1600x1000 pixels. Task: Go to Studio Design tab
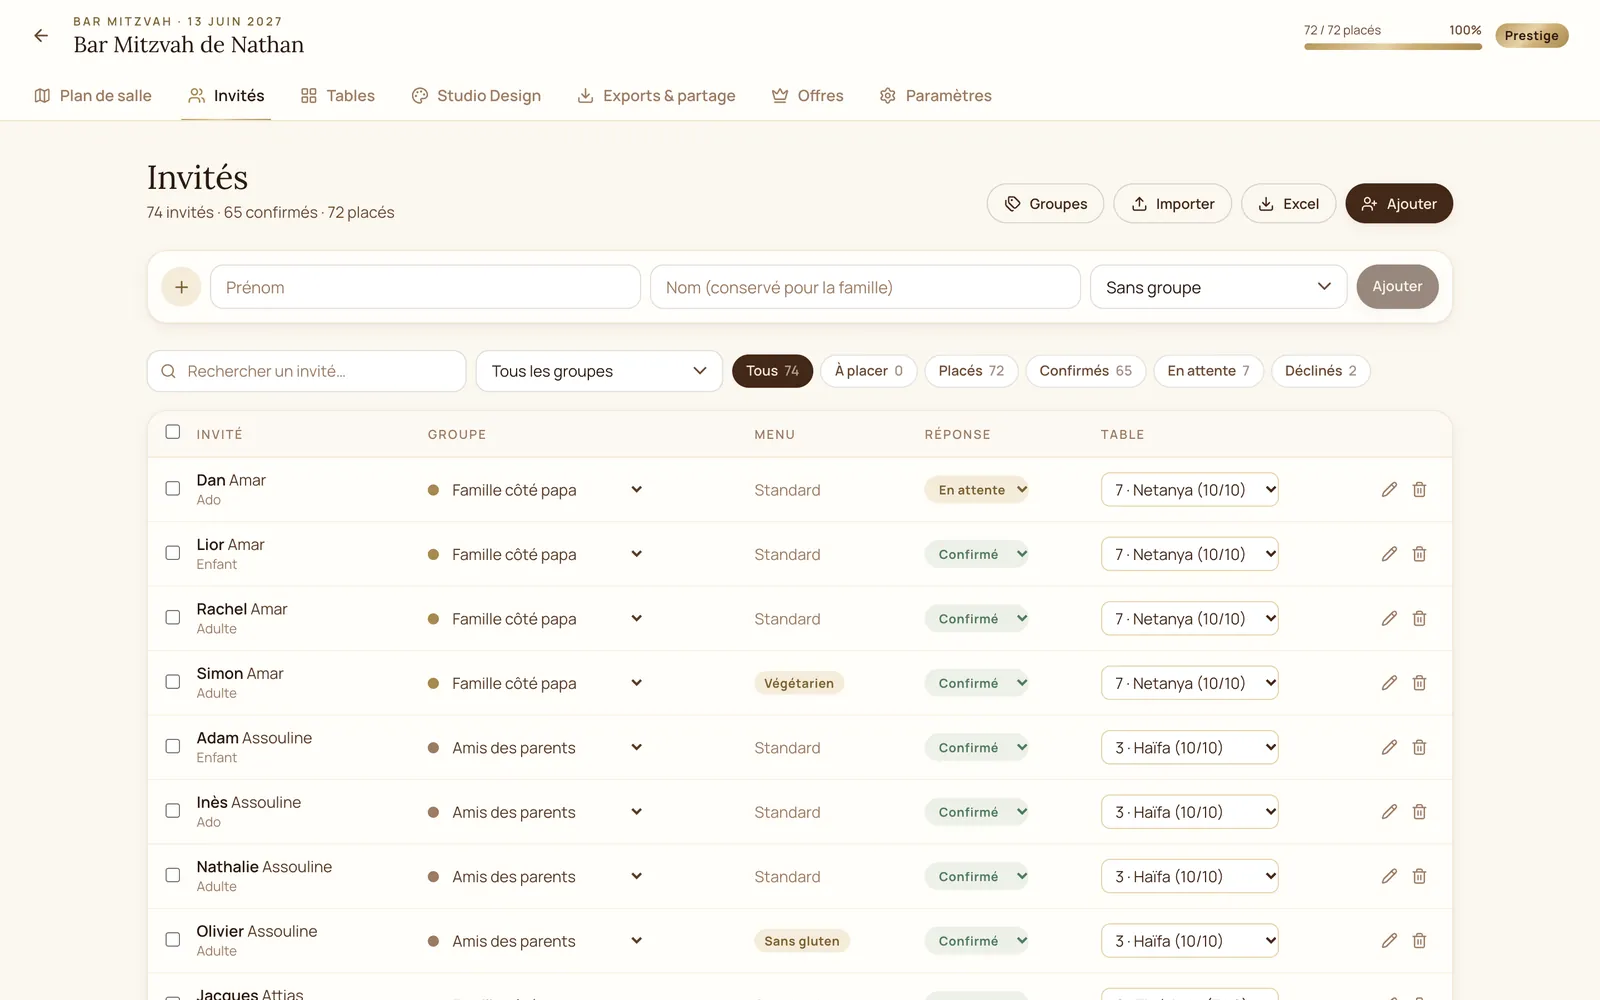click(476, 96)
